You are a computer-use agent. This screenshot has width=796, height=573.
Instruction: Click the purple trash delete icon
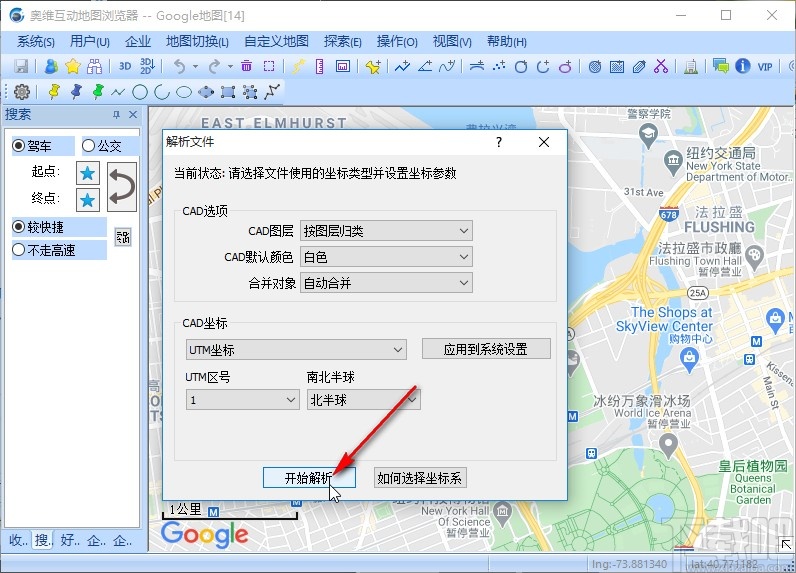247,66
